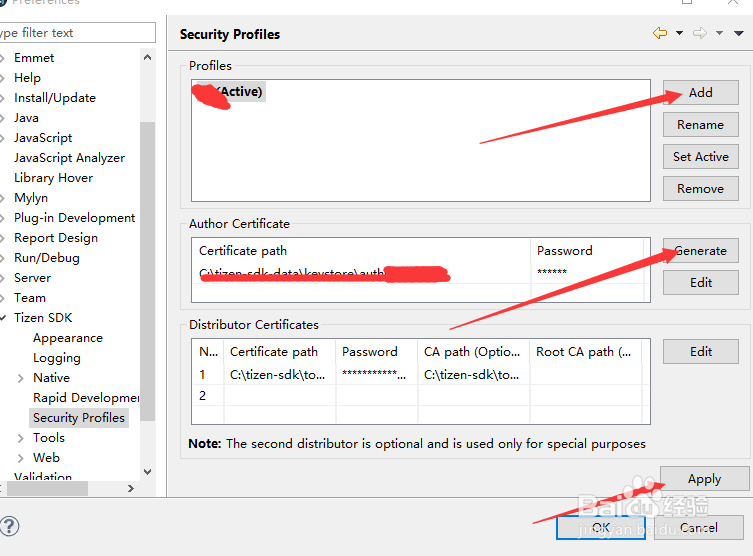The width and height of the screenshot is (753, 556).
Task: Select Run/Debug tree item
Action: [47, 258]
